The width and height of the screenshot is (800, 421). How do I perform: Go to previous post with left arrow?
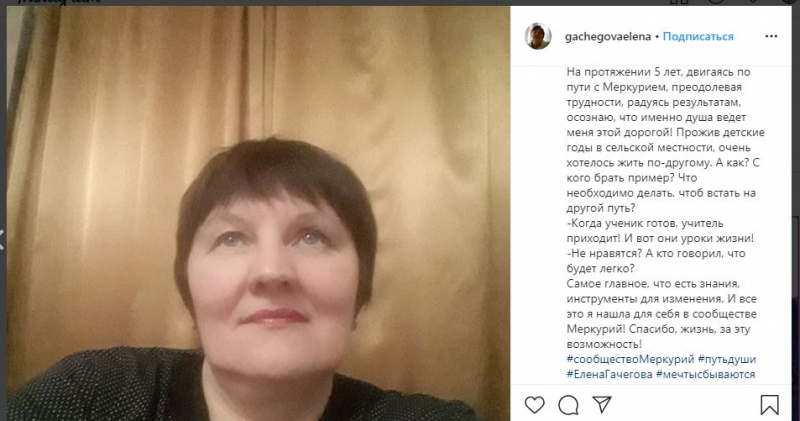tap(2, 239)
